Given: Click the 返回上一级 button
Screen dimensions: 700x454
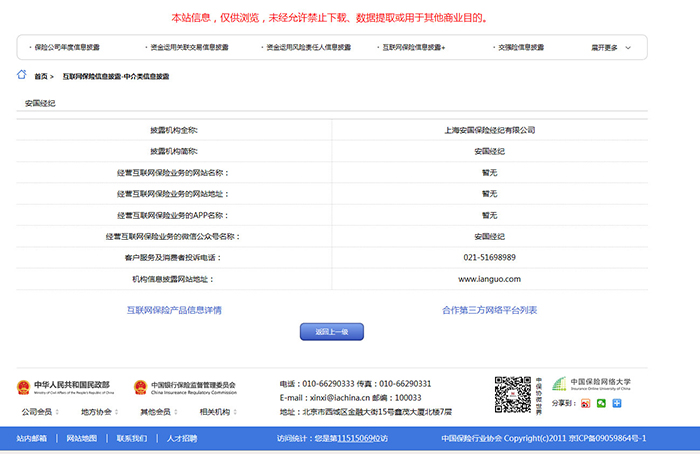Looking at the screenshot, I should point(332,332).
